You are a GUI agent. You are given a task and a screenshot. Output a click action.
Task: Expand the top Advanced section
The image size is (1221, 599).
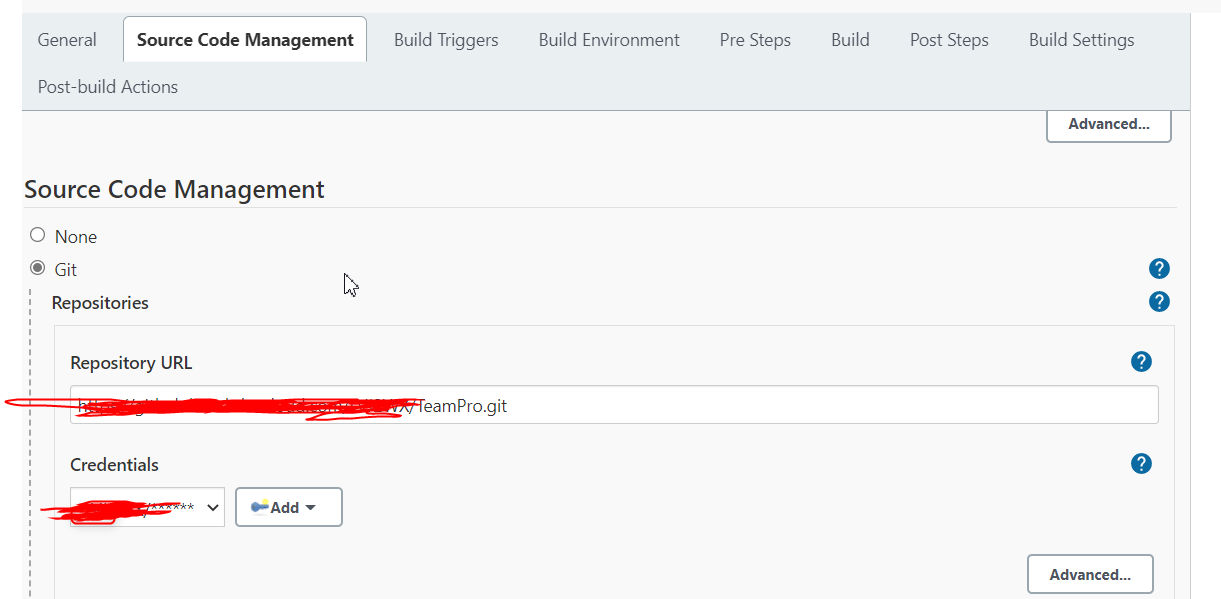pos(1108,124)
